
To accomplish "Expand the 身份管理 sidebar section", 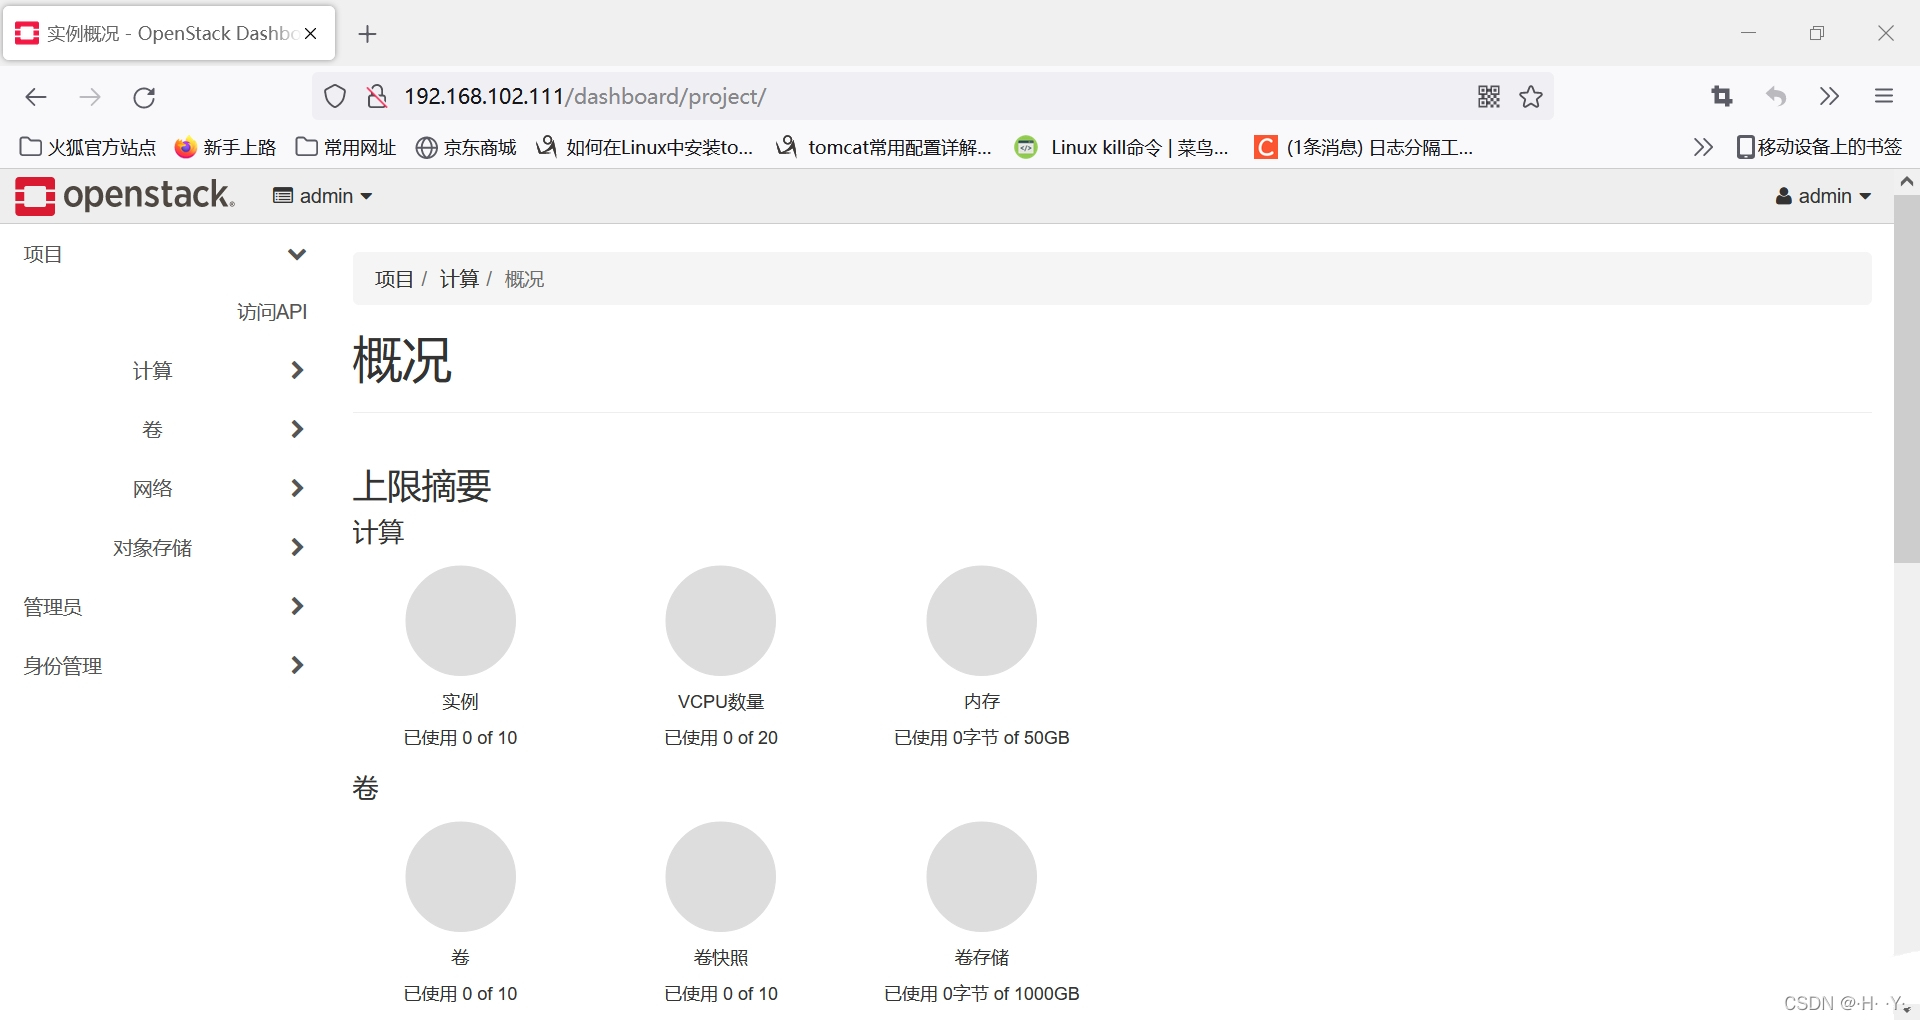I will point(164,665).
